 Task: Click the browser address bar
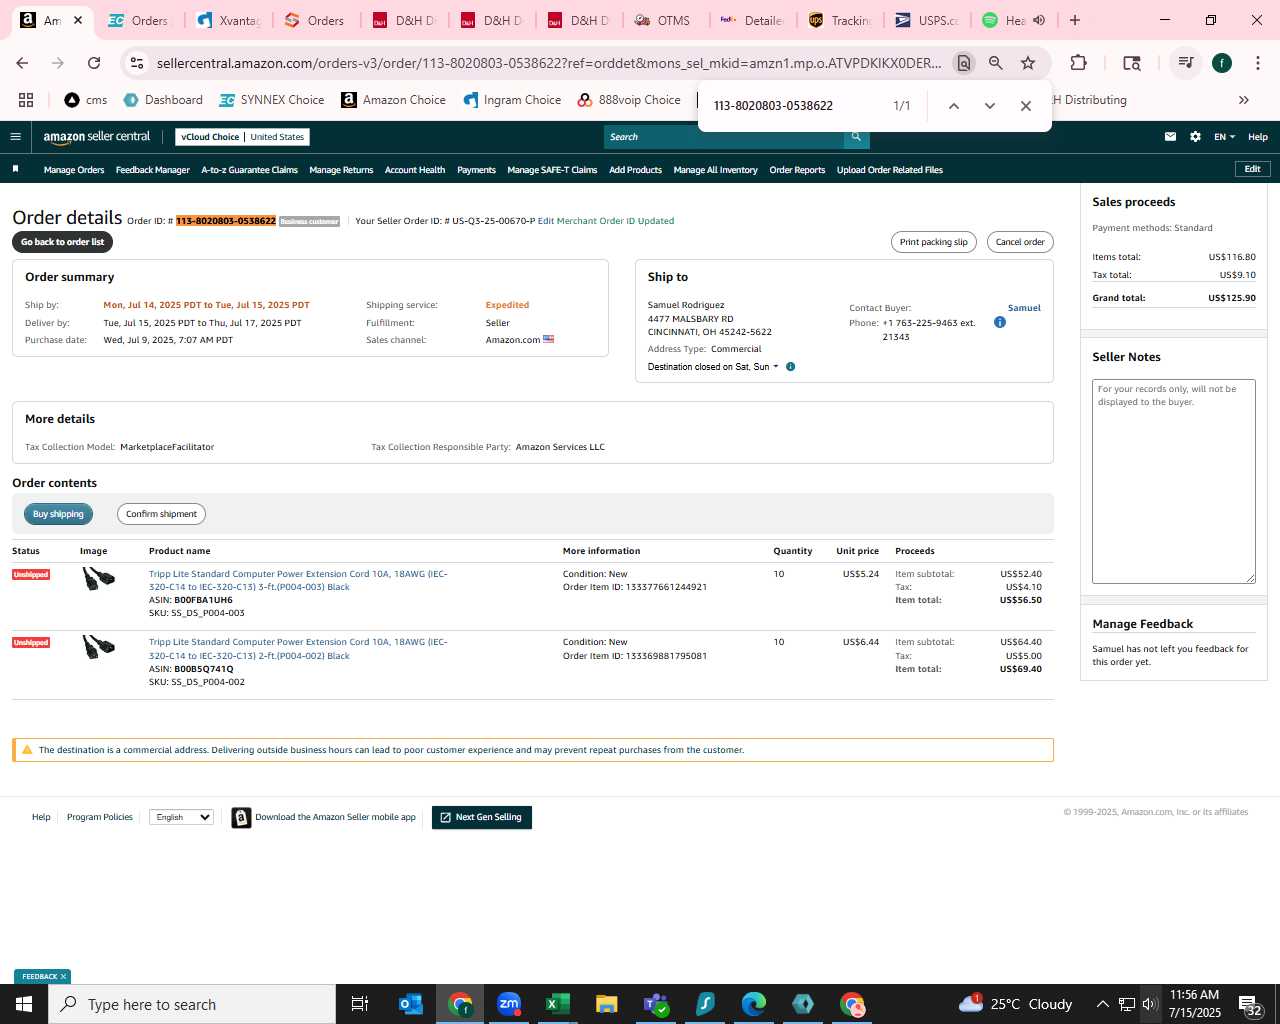coord(548,63)
